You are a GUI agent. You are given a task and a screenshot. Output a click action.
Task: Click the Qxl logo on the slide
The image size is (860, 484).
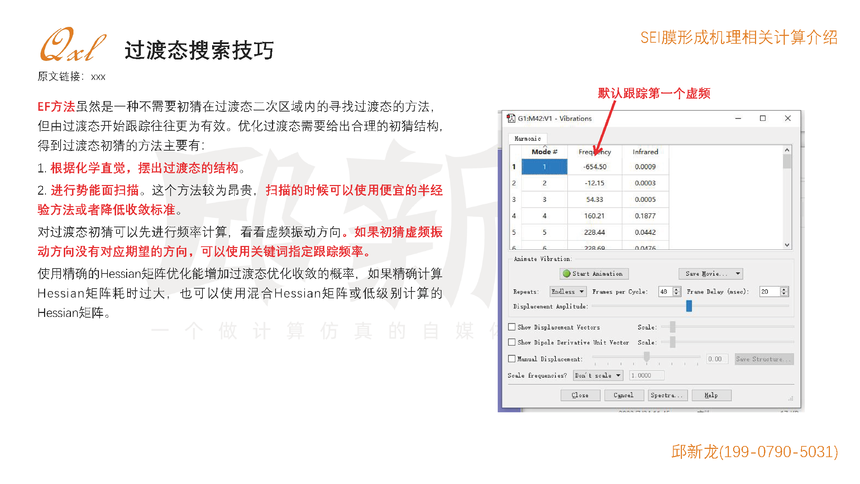point(72,47)
